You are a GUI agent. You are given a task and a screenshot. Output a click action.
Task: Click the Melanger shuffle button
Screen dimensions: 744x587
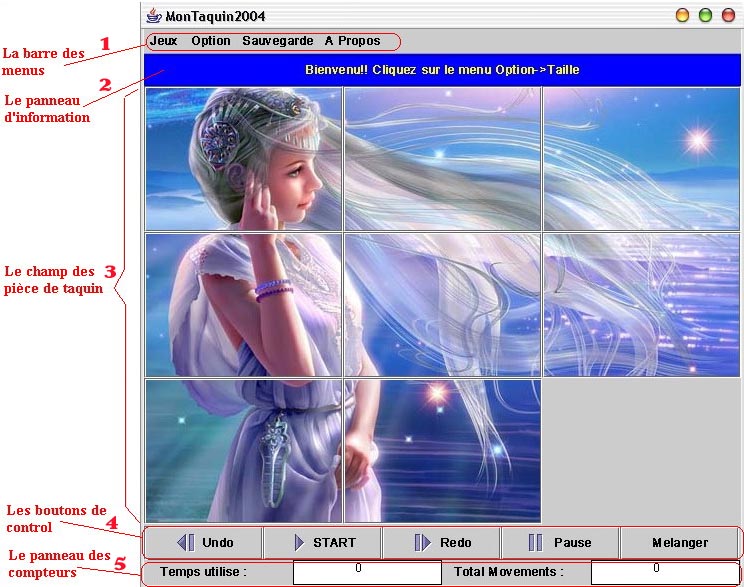coord(679,542)
